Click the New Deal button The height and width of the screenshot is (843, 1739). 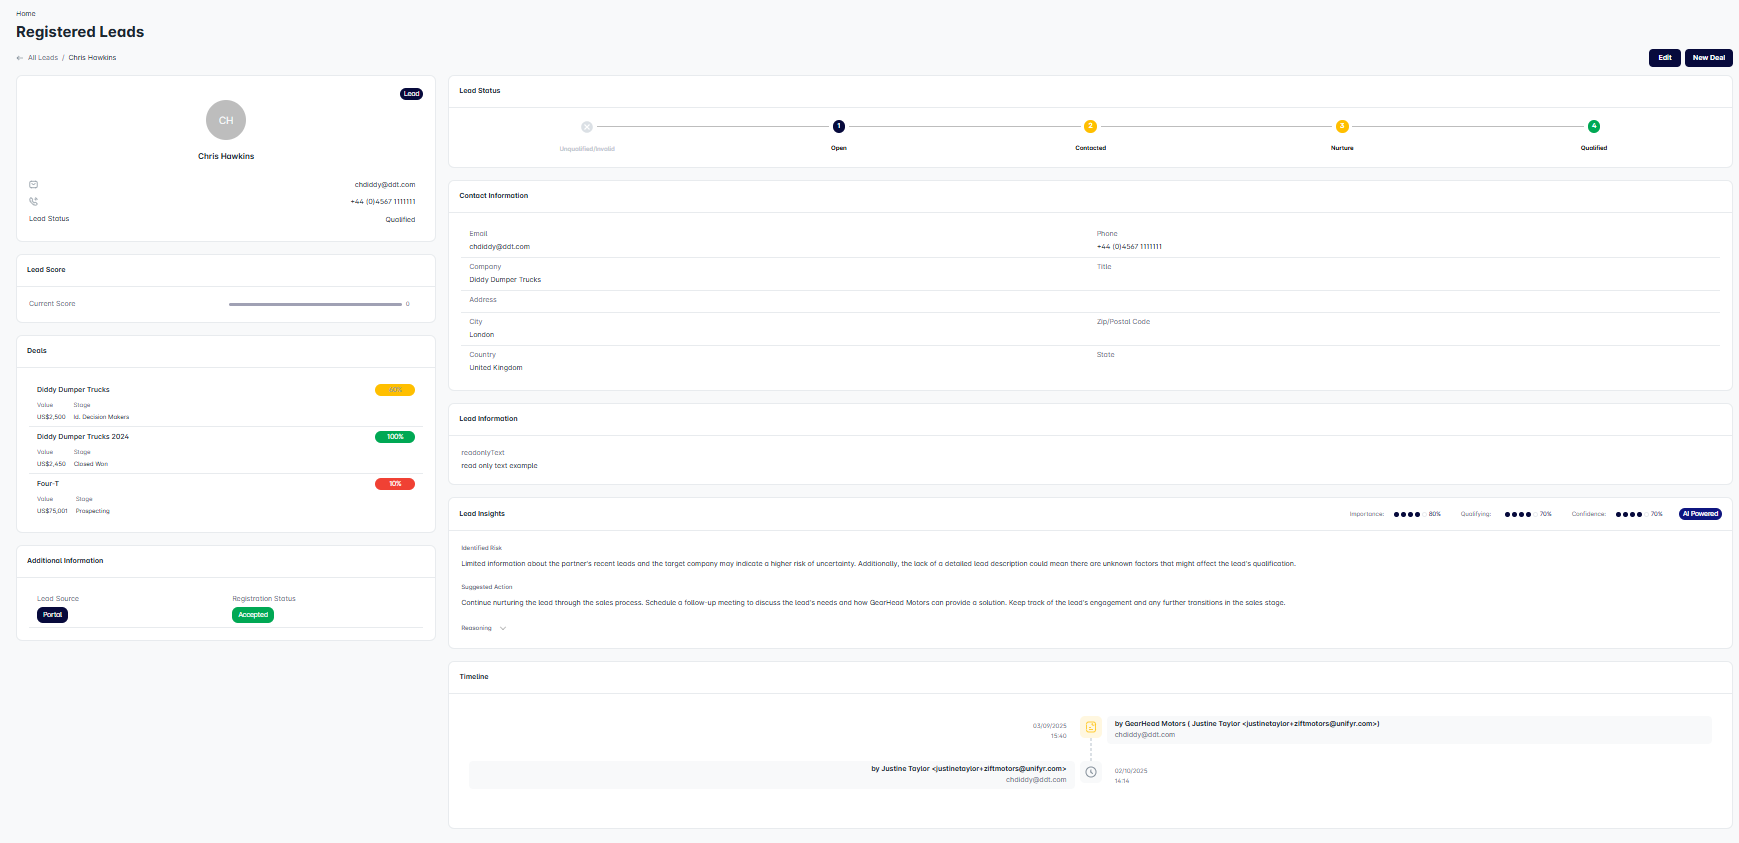click(x=1708, y=58)
